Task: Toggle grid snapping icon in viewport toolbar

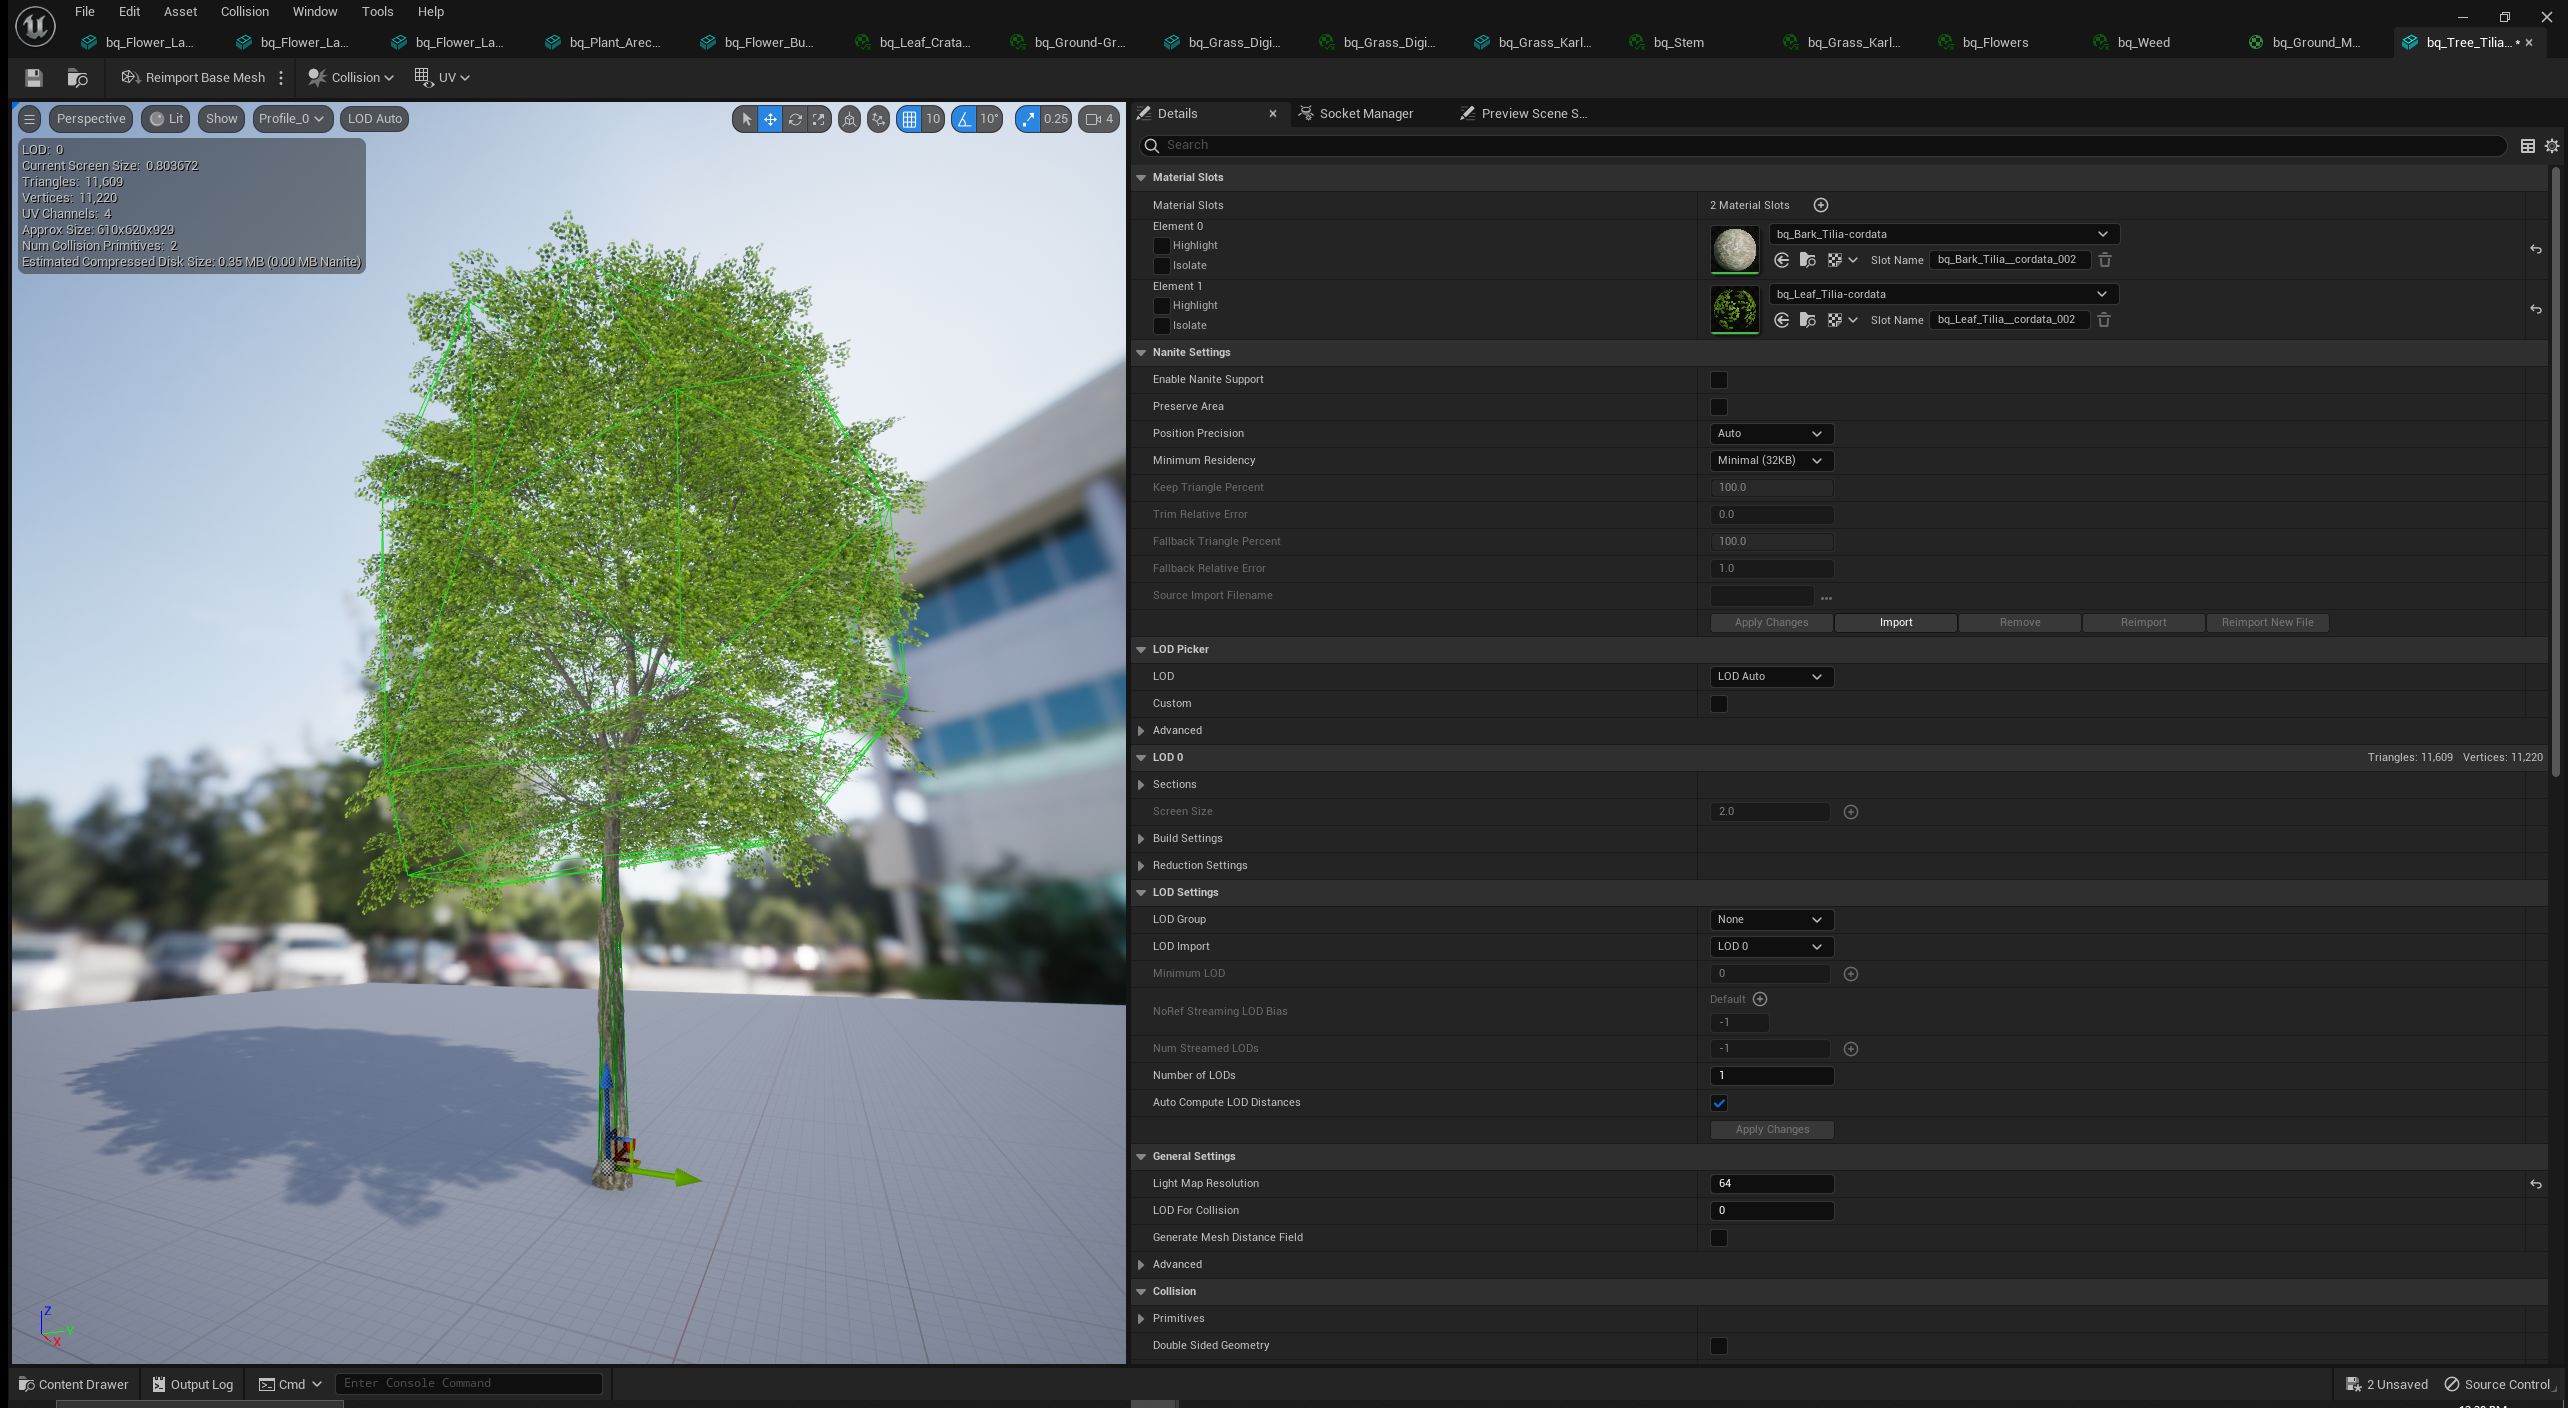Action: 909,119
